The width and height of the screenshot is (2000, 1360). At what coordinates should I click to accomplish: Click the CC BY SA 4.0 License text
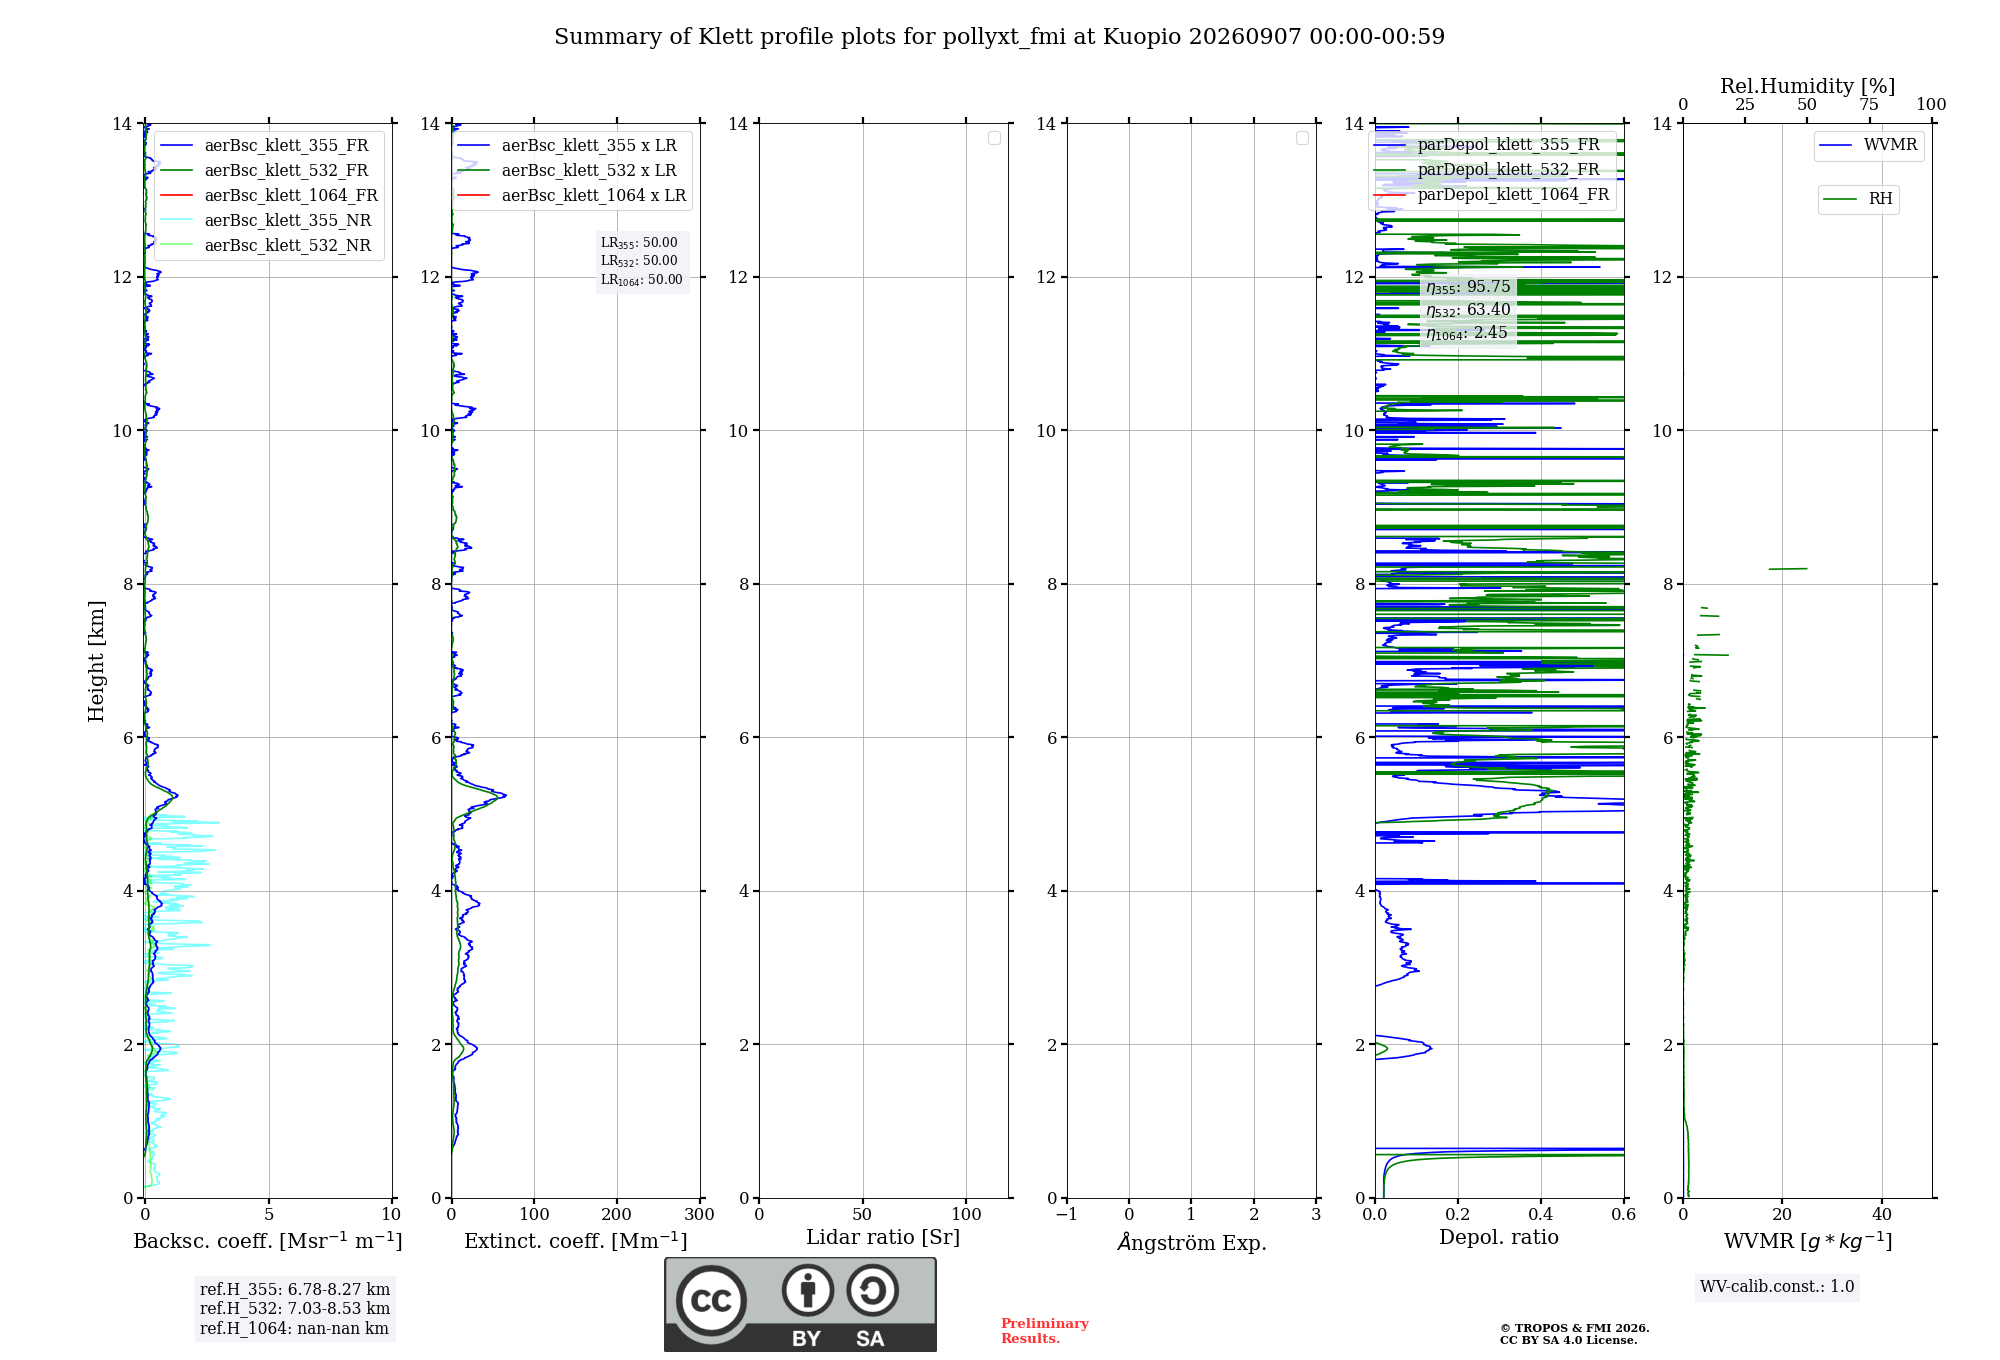tap(1568, 1340)
